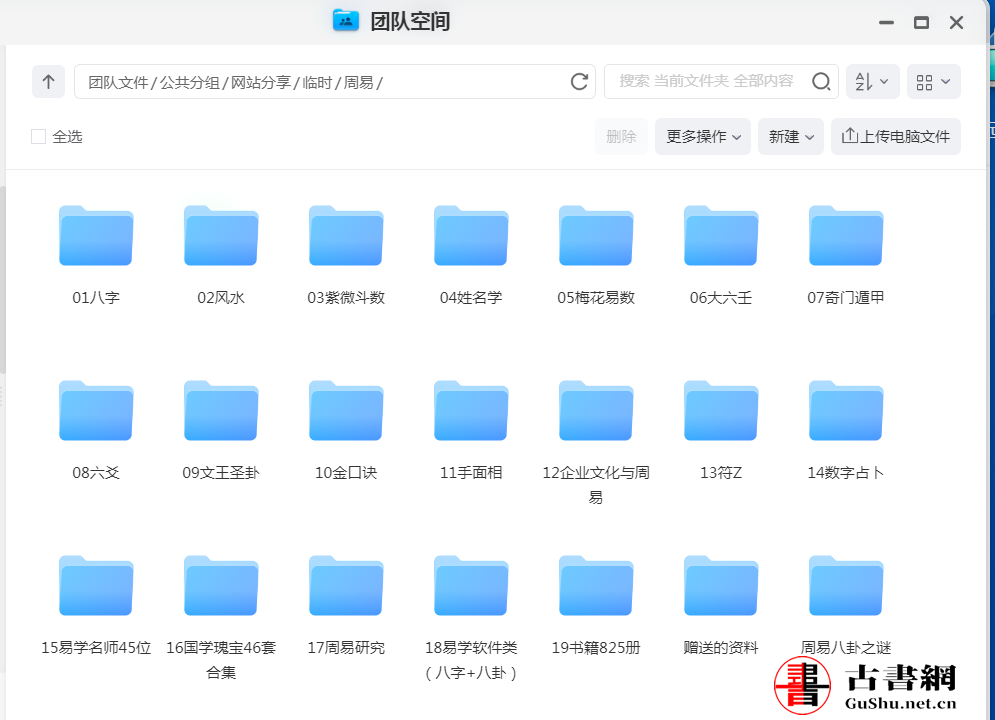Screen dimensions: 995x720
Task: Select the 16国学瑰宝46套合集 folder icon
Action: point(221,586)
